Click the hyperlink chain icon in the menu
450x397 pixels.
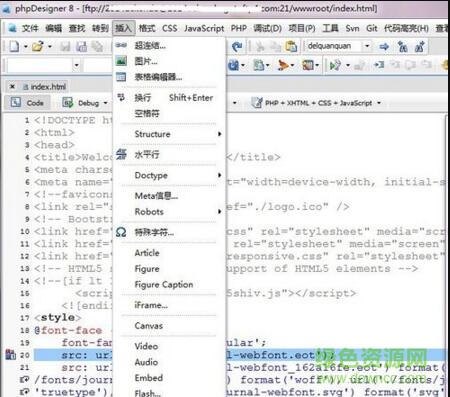point(121,45)
